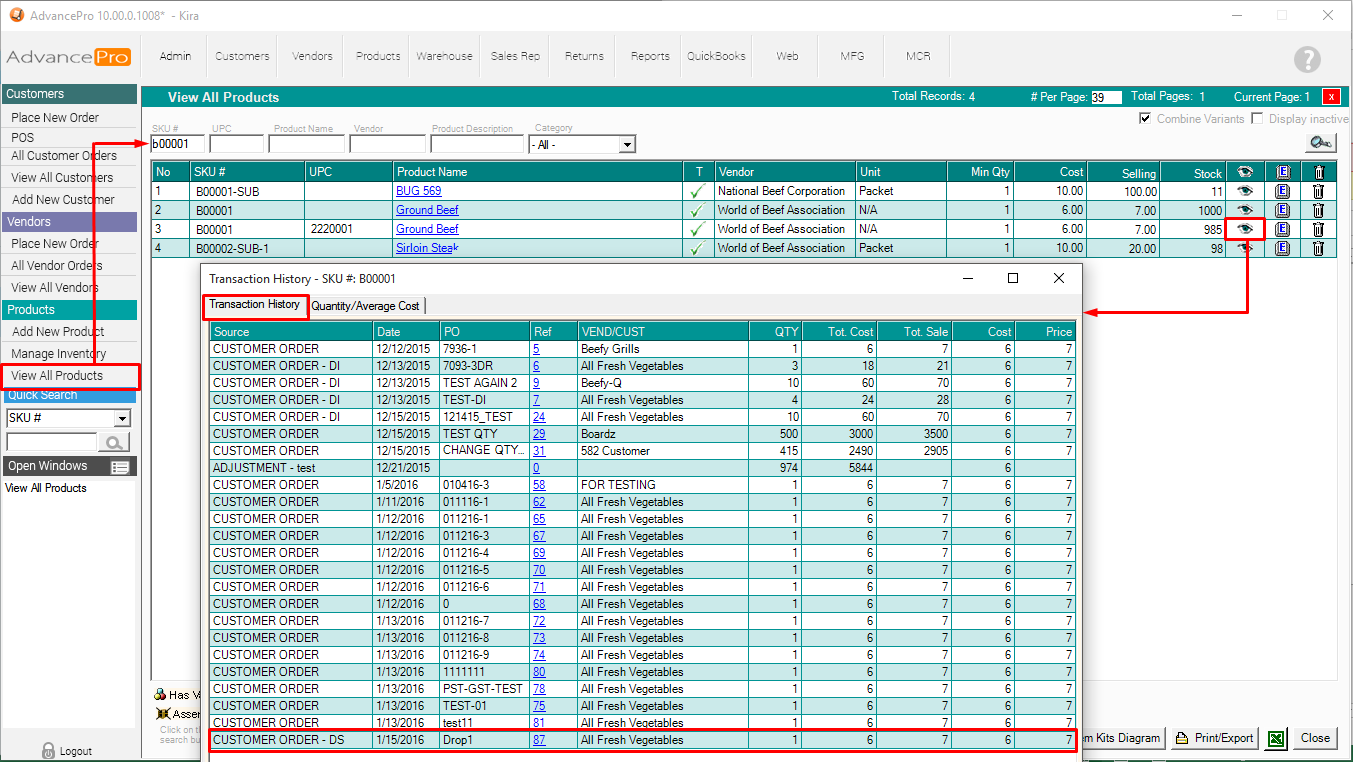Enable the Display inactive checkbox
Image resolution: width=1353 pixels, height=762 pixels.
point(1258,119)
